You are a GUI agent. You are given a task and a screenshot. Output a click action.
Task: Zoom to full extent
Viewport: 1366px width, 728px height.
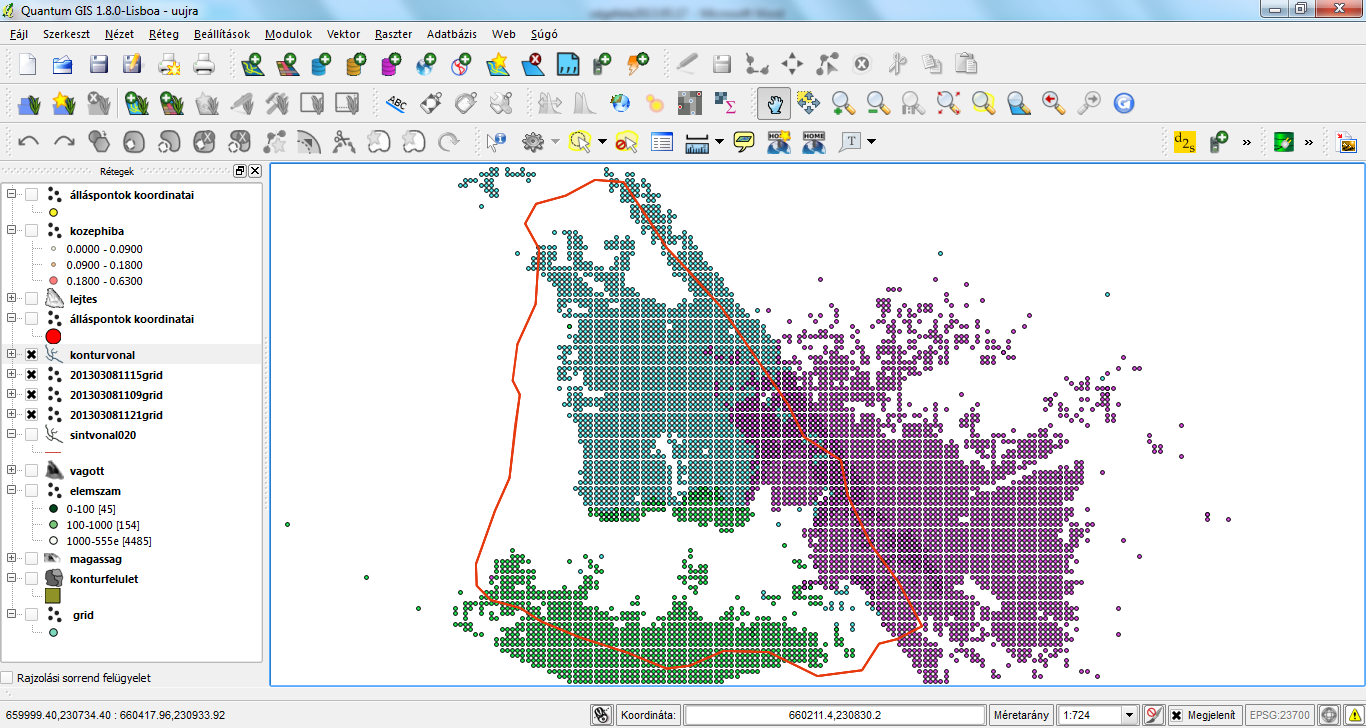tap(948, 102)
